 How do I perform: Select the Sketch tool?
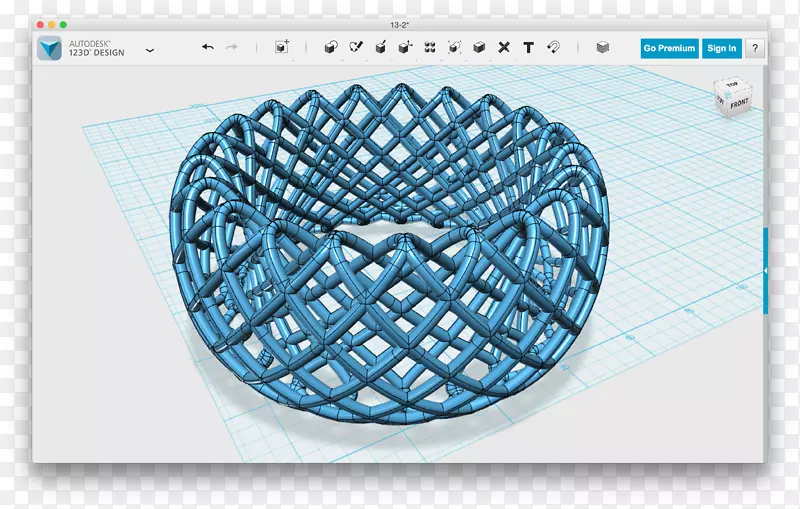(x=356, y=47)
